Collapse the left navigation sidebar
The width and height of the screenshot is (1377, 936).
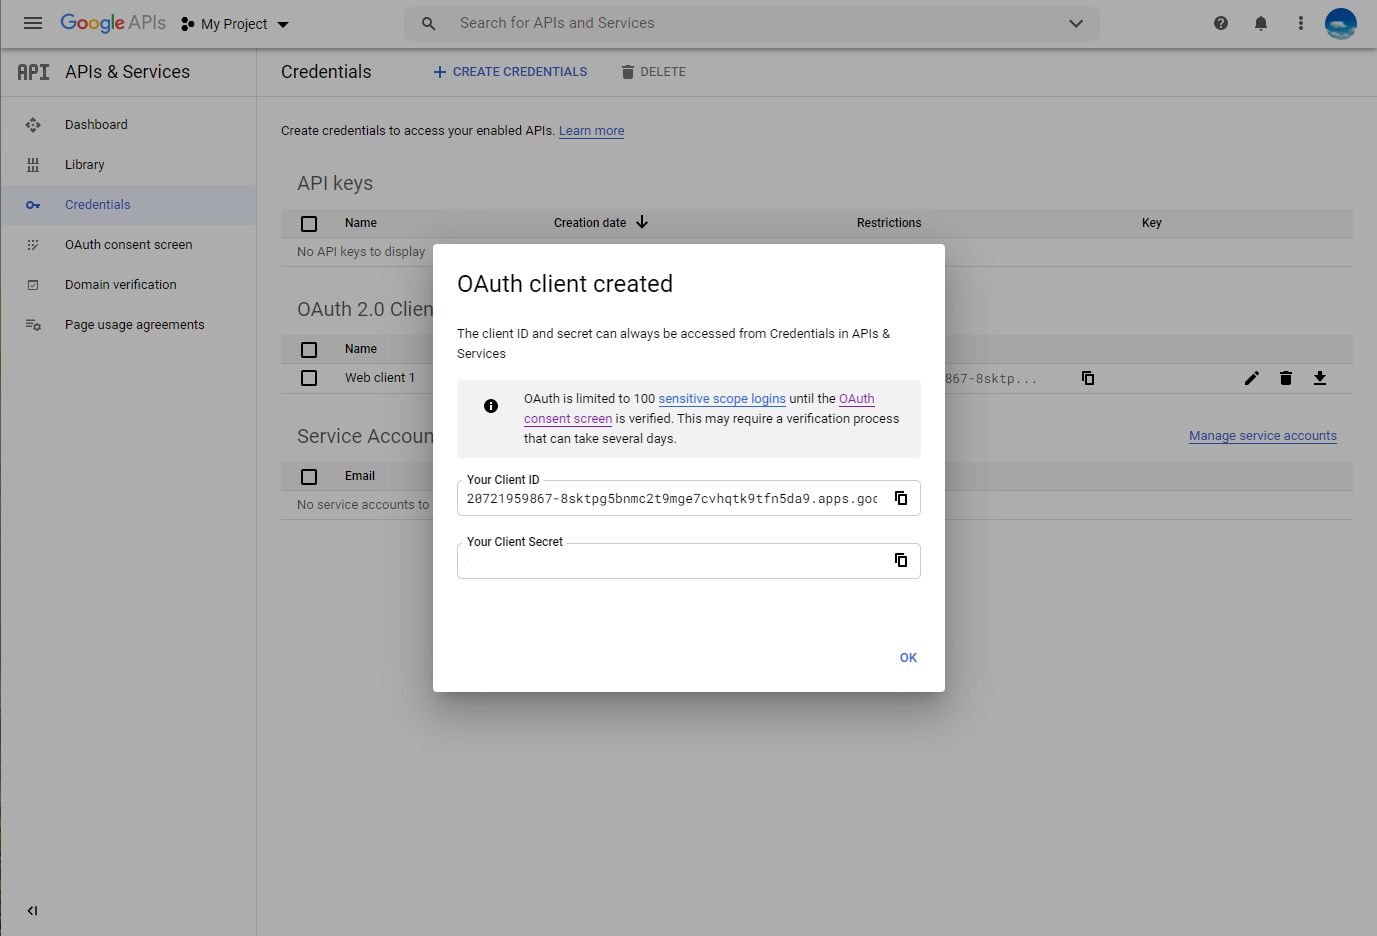pyautogui.click(x=31, y=911)
